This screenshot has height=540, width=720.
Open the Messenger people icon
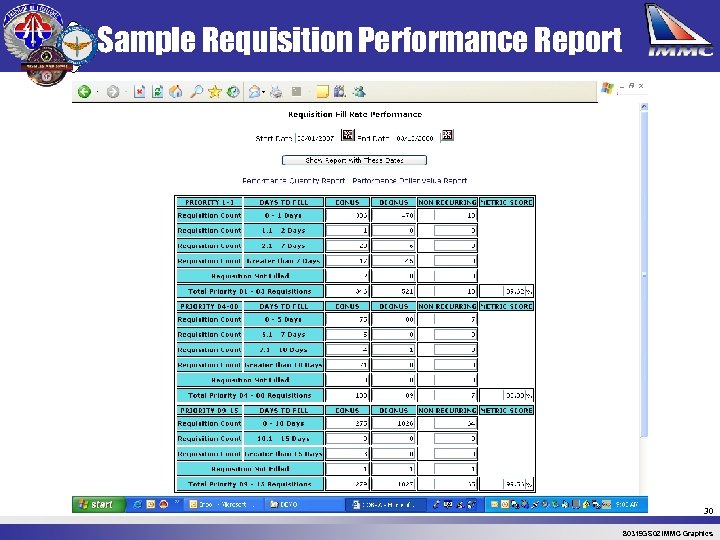click(x=359, y=92)
